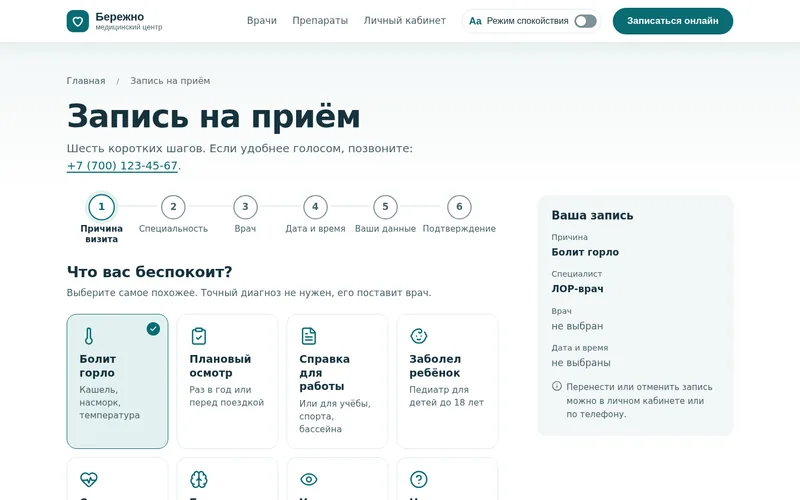Click the Раз в год или перед поездкой text
This screenshot has width=800, height=500.
[227, 396]
